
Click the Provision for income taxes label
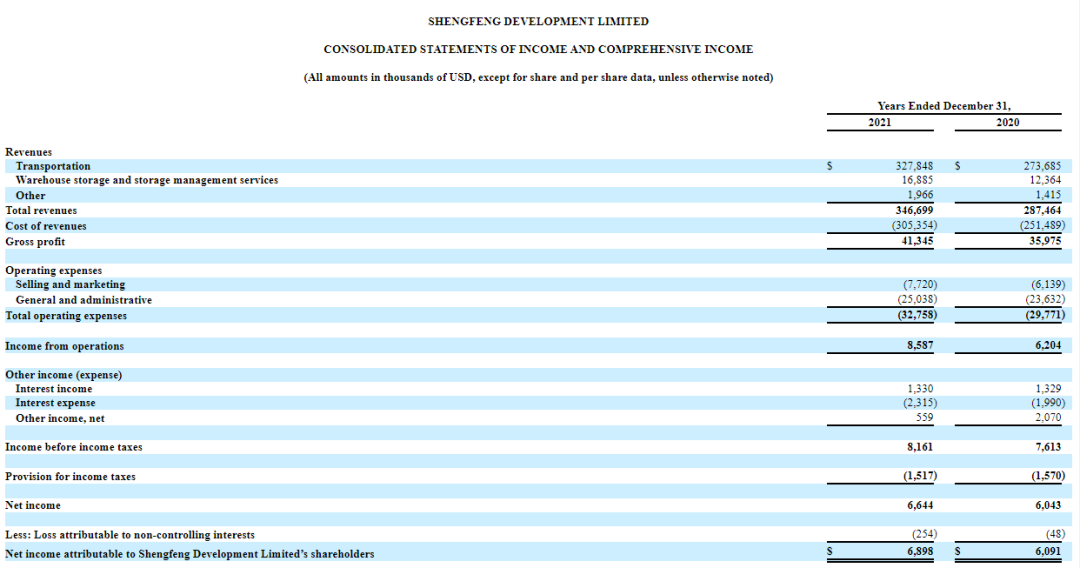pyautogui.click(x=70, y=476)
